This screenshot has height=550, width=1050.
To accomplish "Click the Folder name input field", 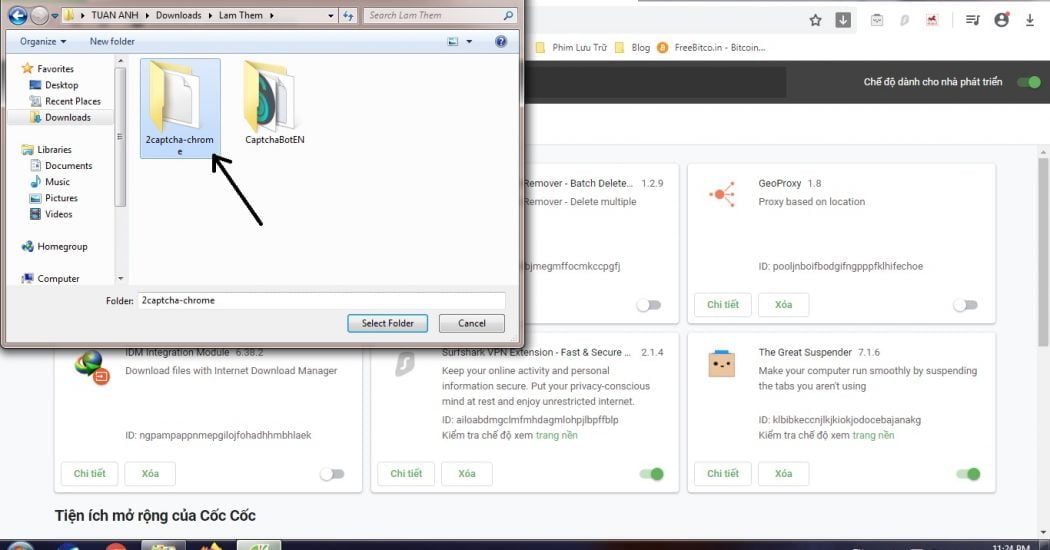I will coord(321,300).
